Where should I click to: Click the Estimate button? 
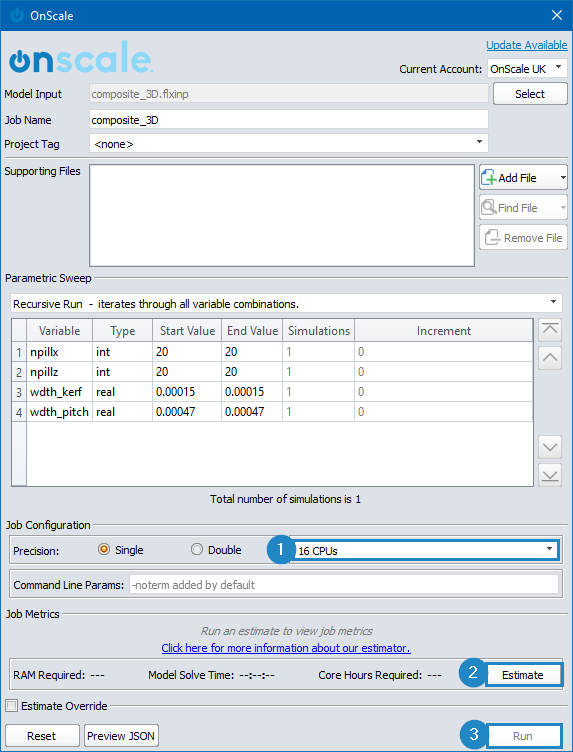pyautogui.click(x=523, y=675)
